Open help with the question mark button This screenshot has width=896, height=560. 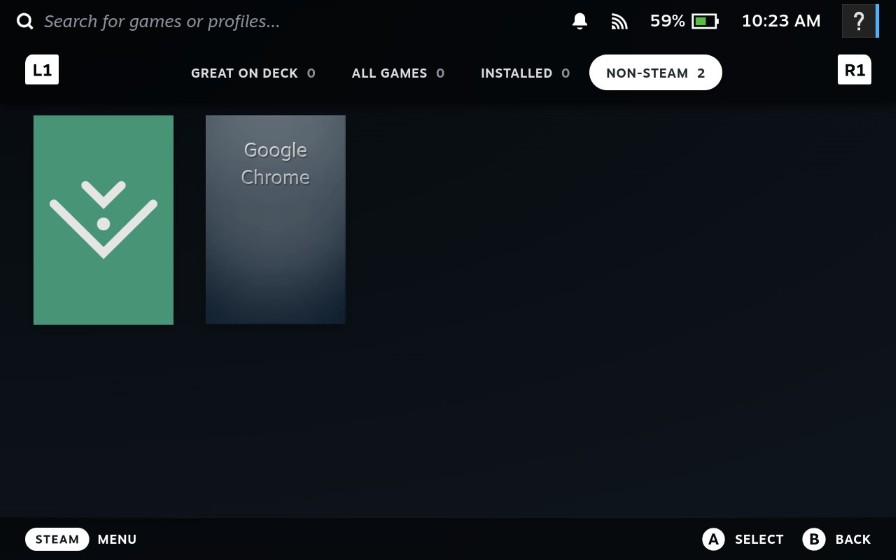(858, 21)
